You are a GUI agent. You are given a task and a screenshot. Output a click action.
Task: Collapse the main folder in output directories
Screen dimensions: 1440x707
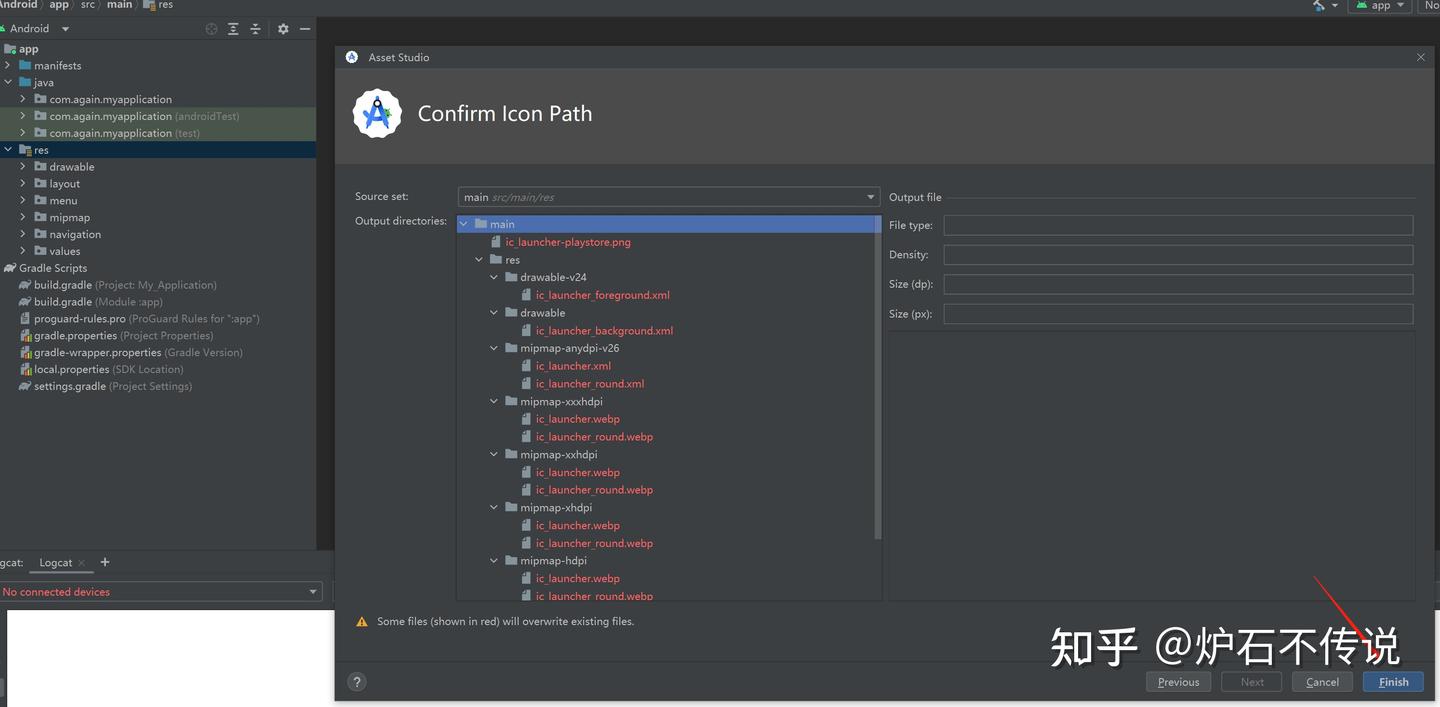[464, 224]
